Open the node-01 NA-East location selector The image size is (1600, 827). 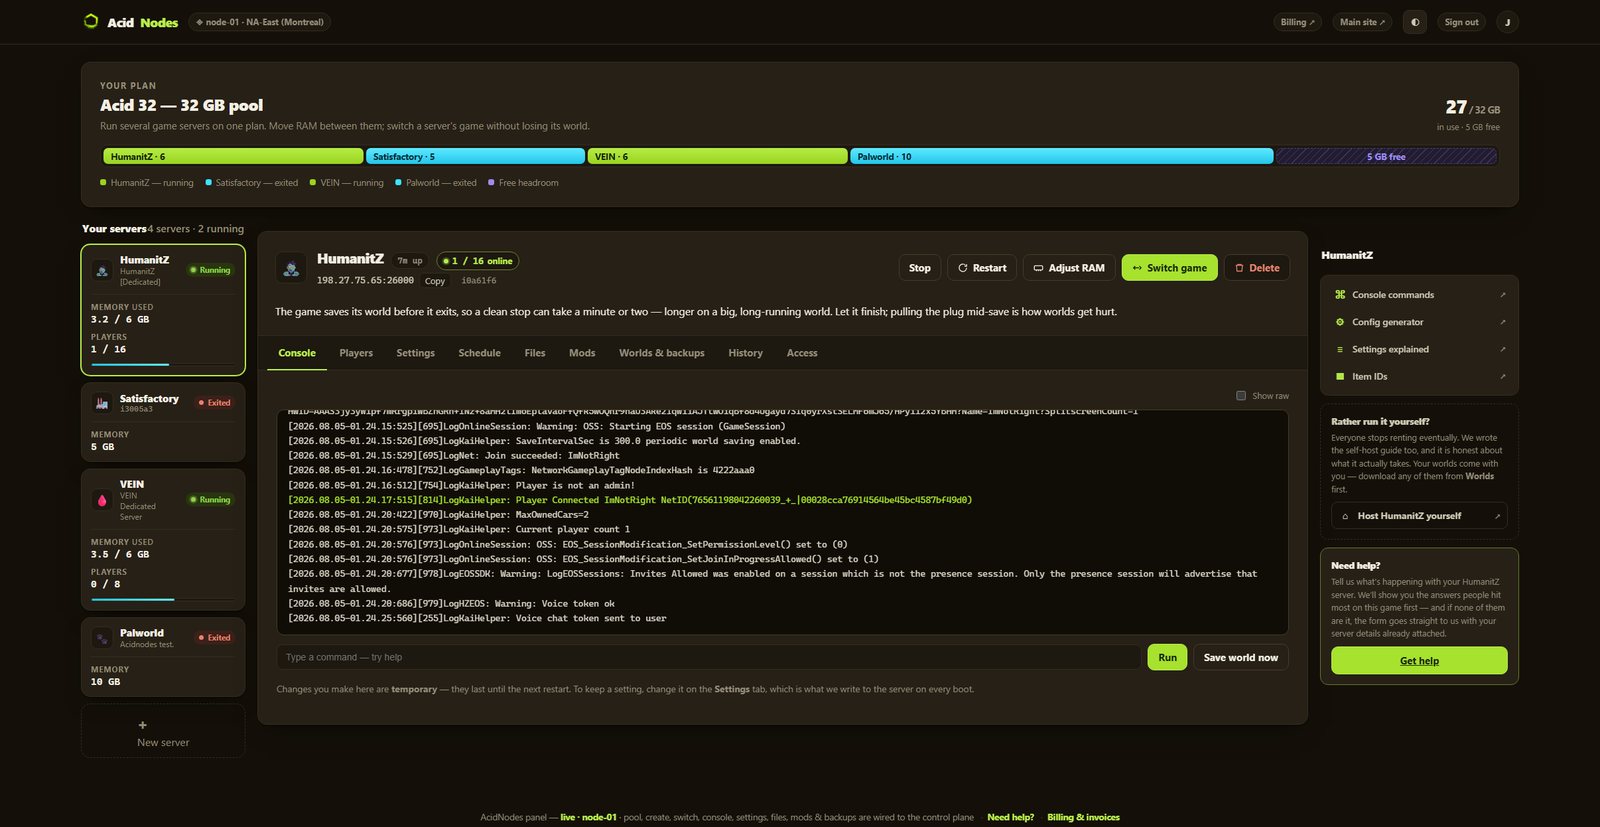tap(260, 22)
